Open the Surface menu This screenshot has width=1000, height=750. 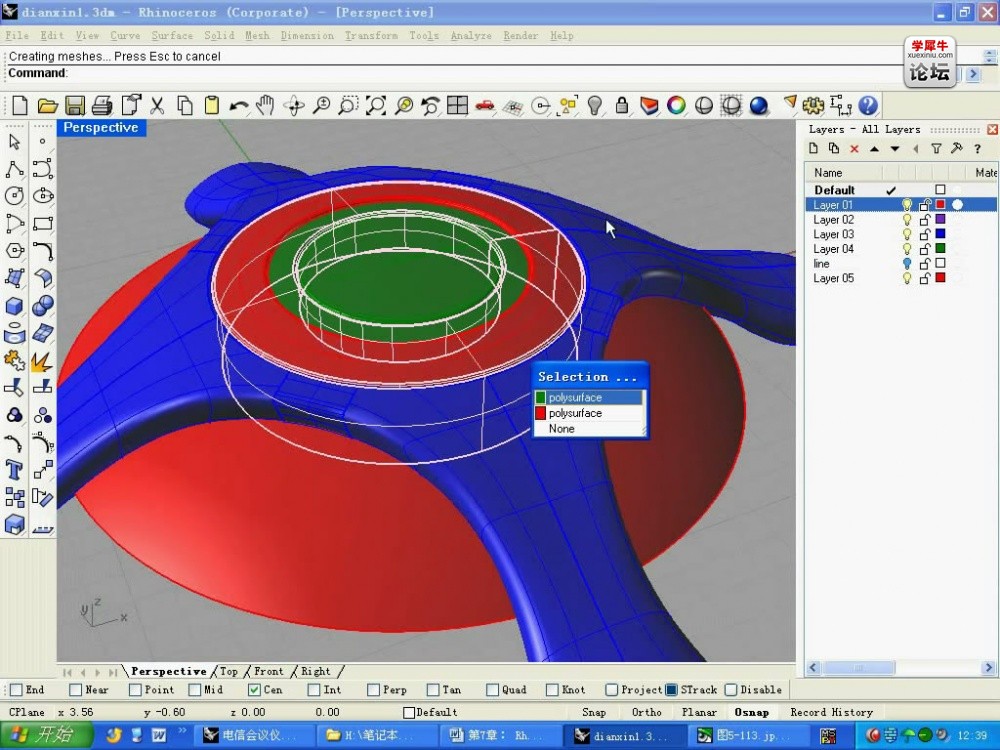pyautogui.click(x=172, y=36)
